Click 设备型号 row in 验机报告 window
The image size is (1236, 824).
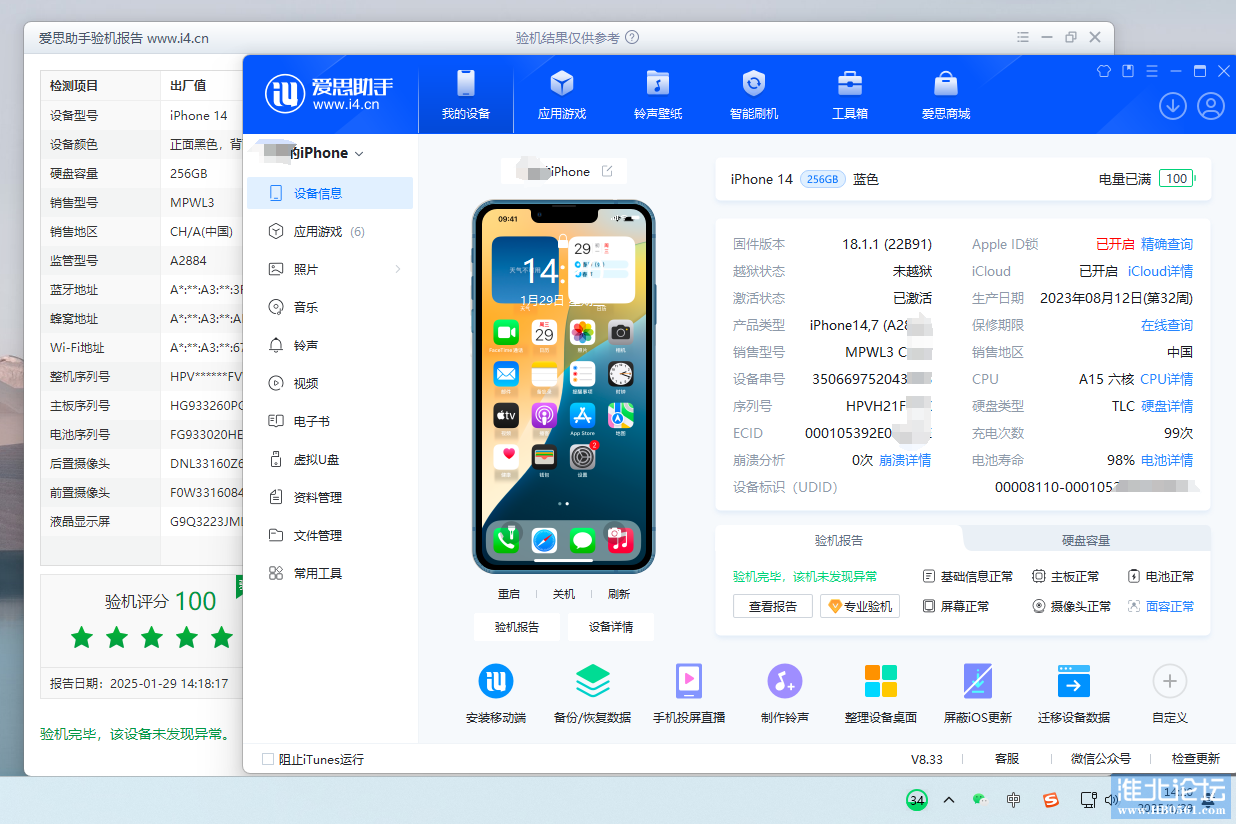(x=142, y=115)
